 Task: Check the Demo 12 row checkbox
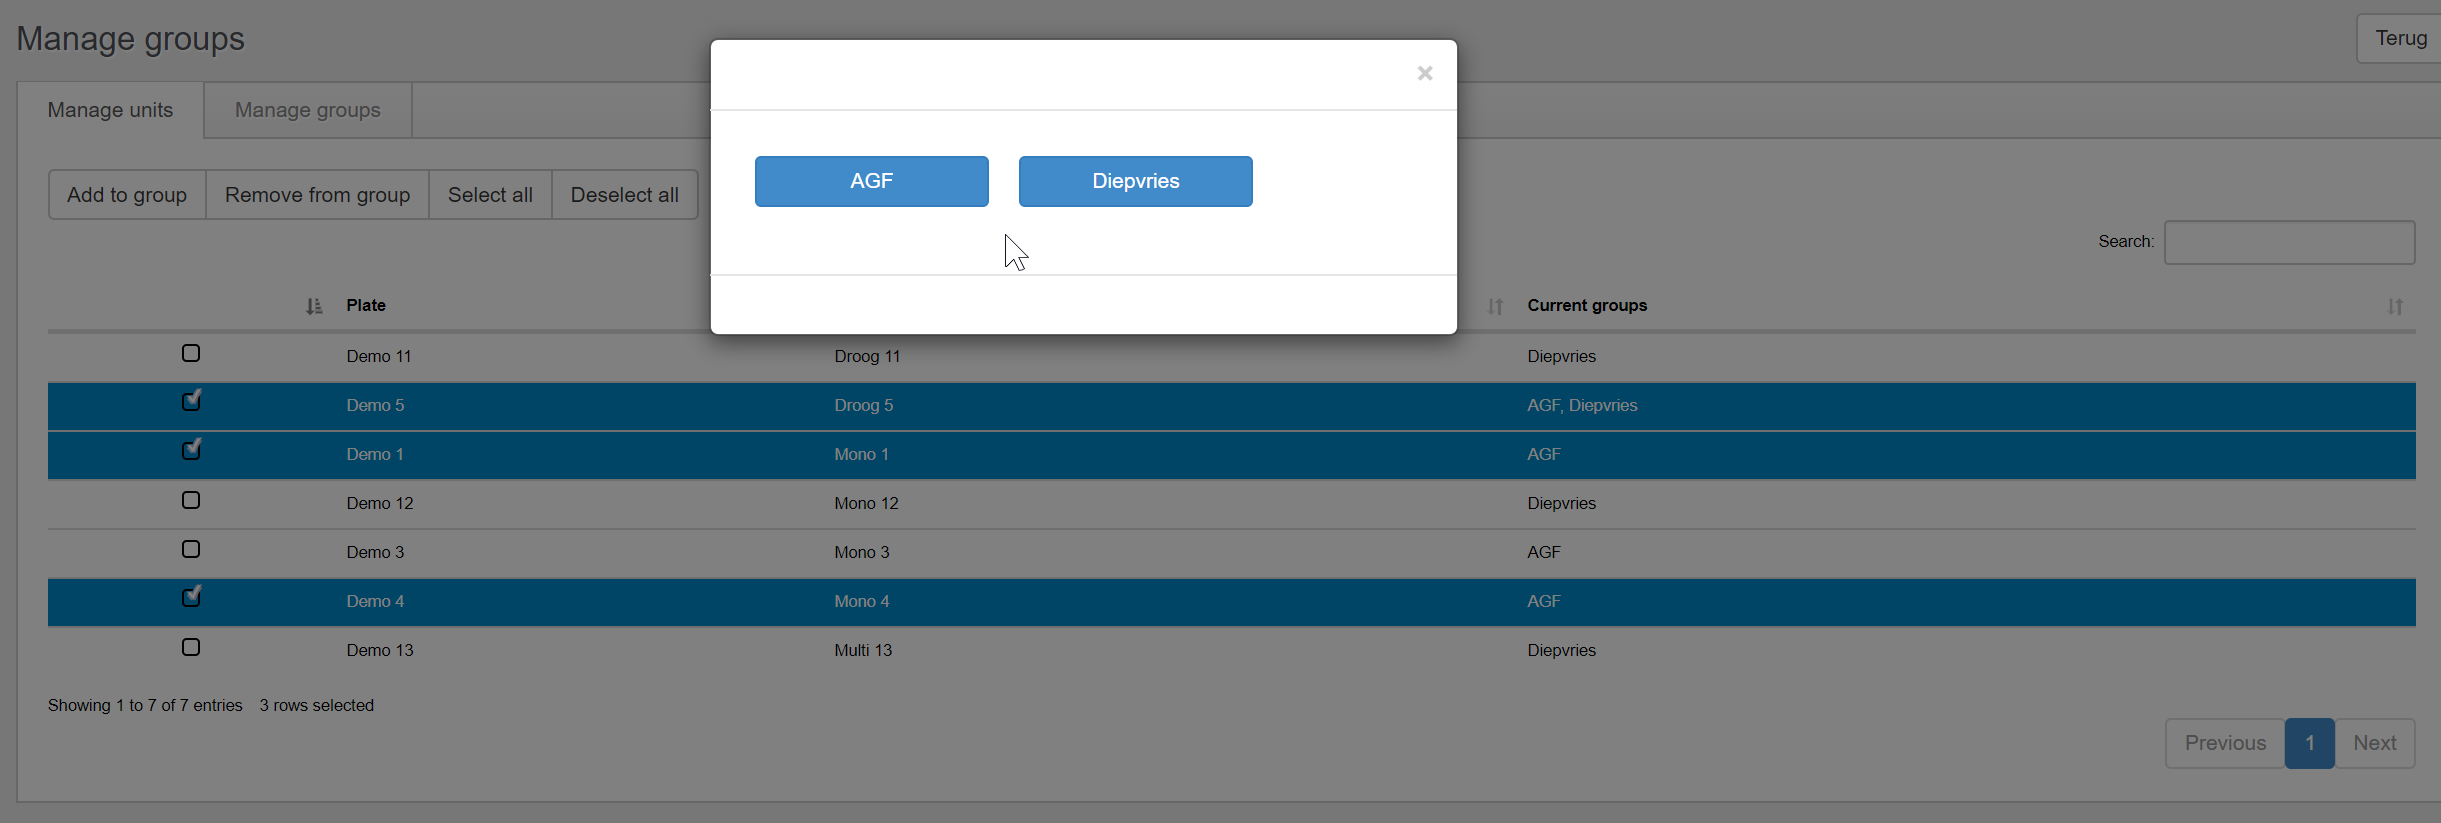pos(191,500)
